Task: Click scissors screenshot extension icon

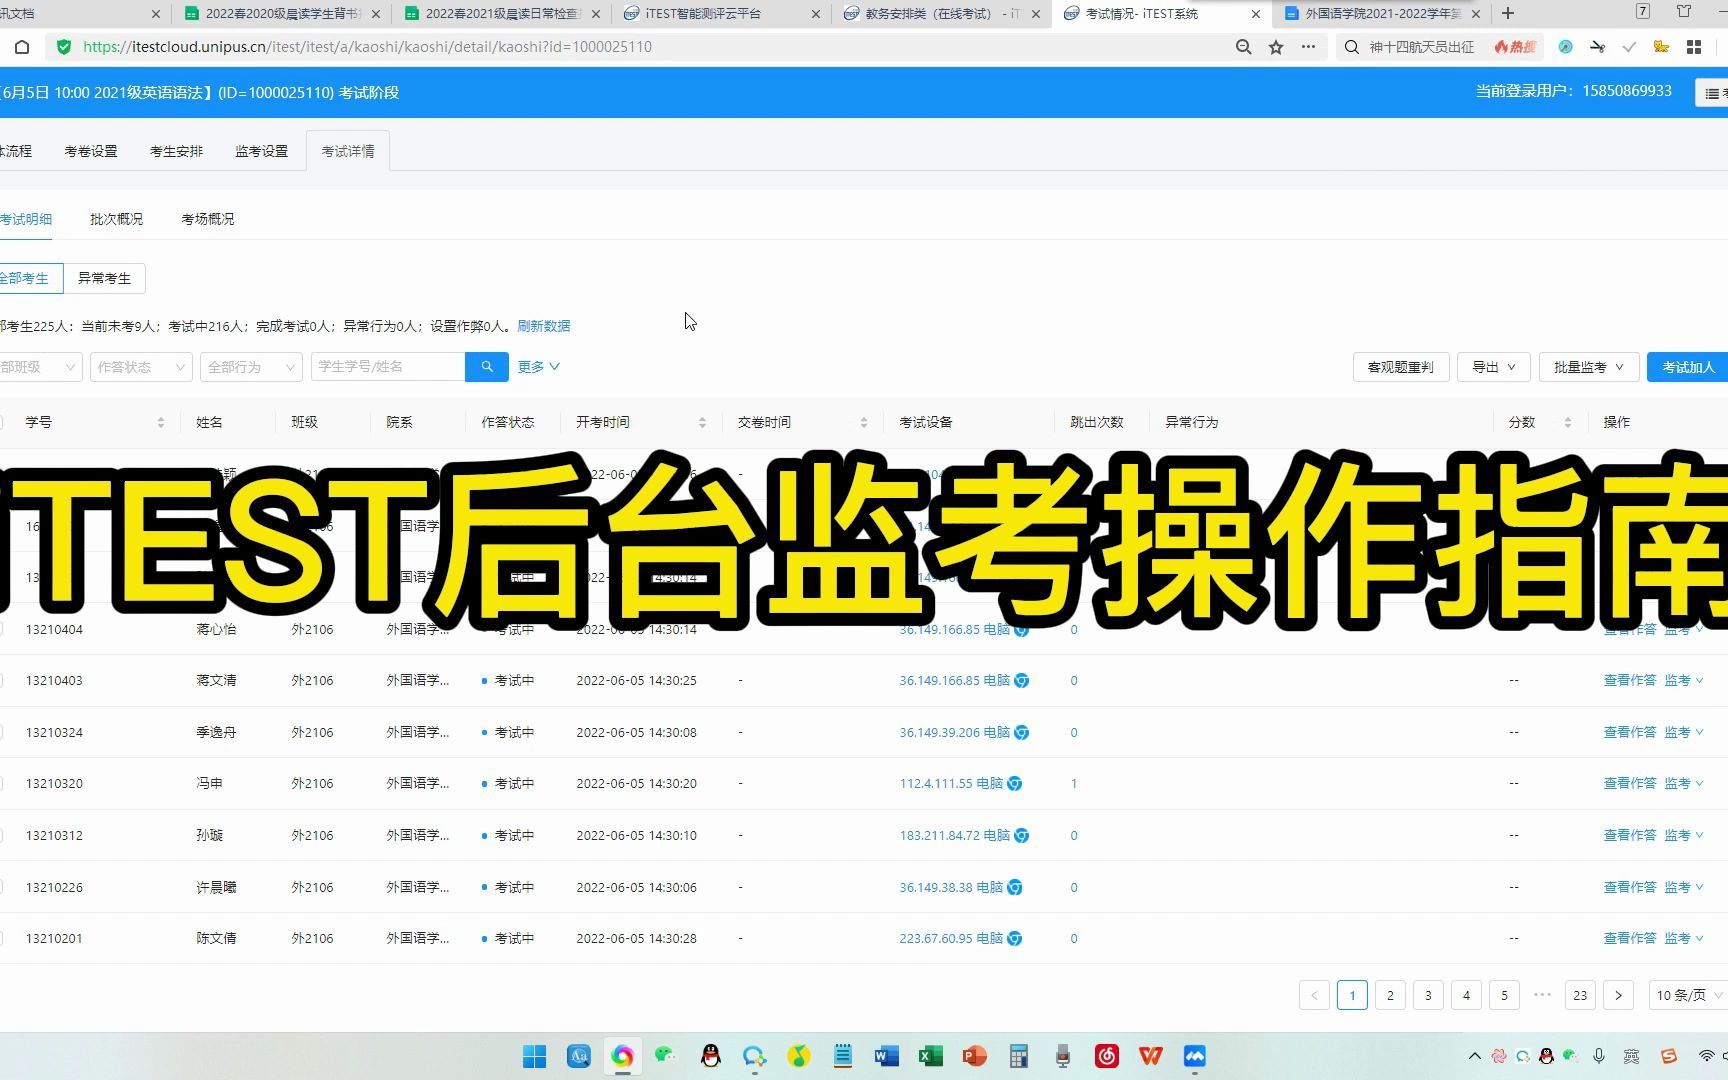Action: (1597, 47)
